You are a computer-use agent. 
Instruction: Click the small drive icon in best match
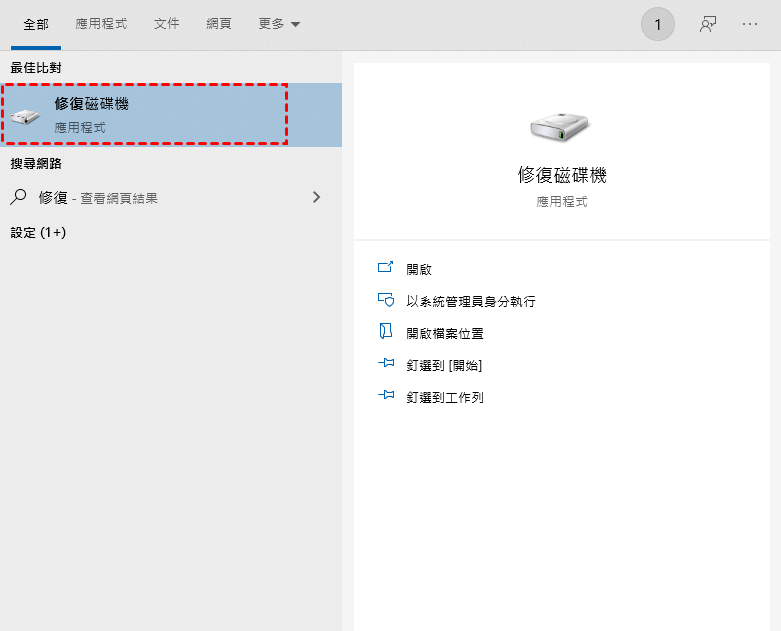click(25, 115)
